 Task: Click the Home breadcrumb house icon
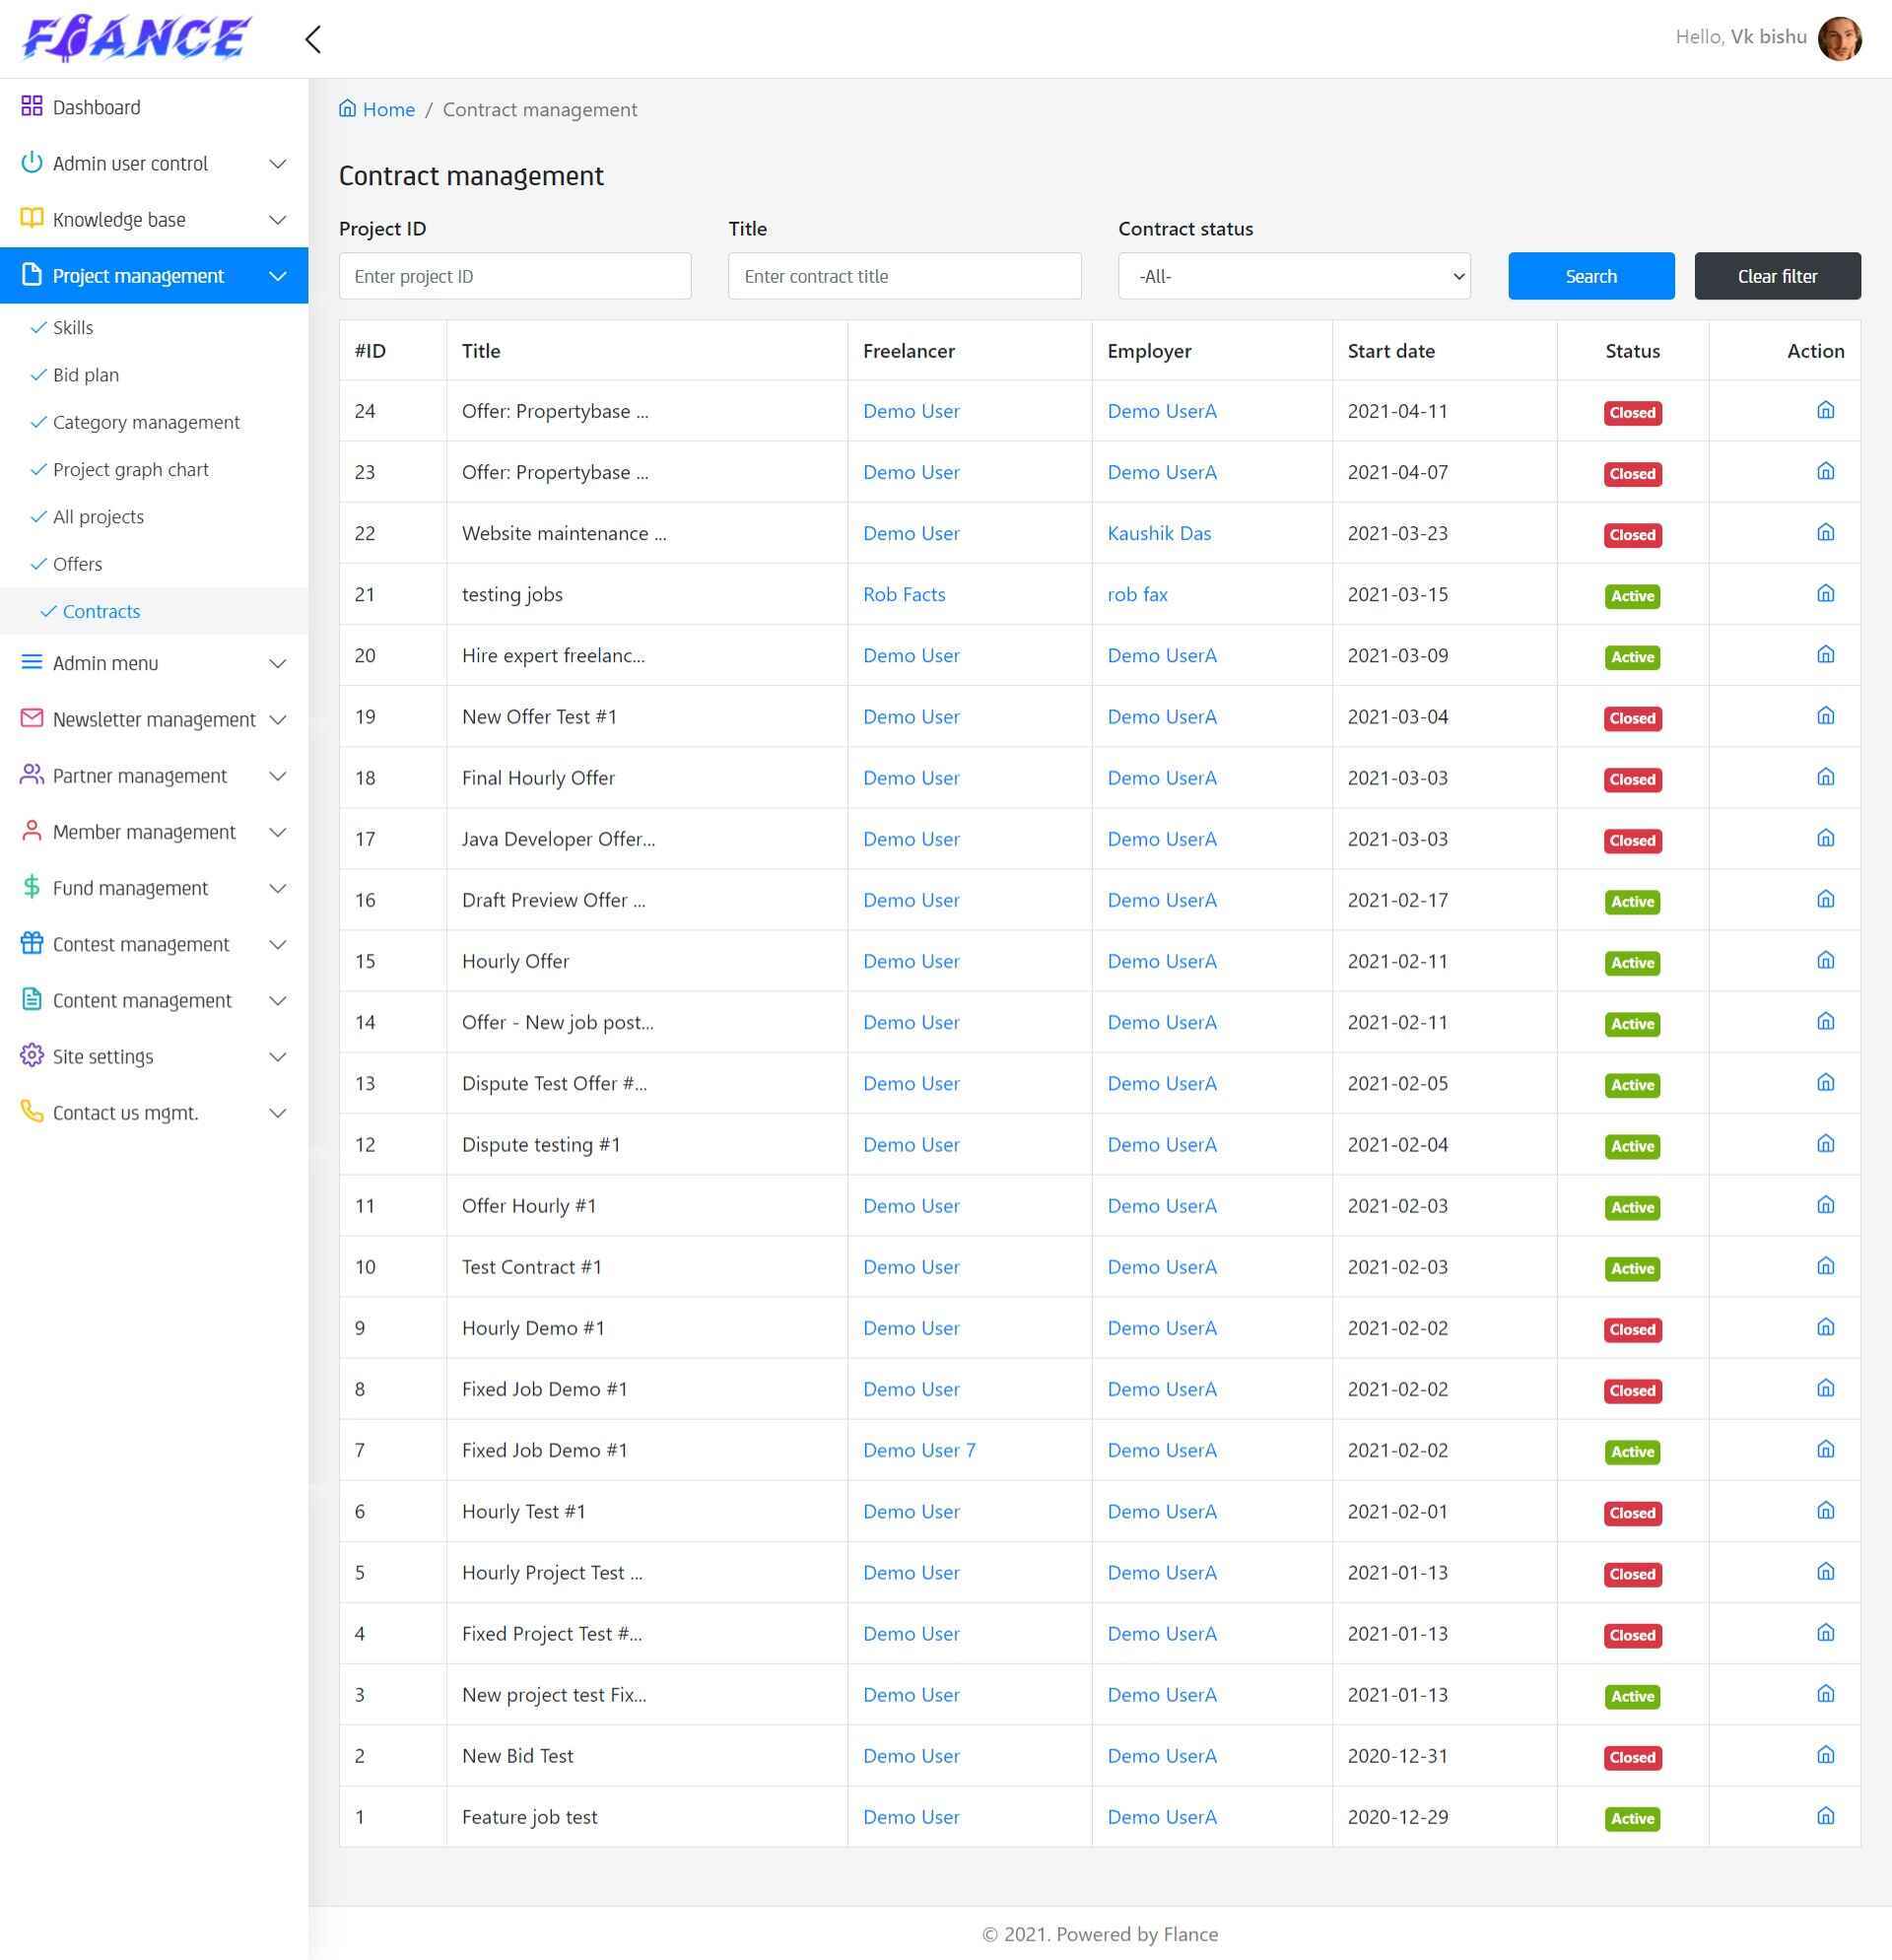tap(347, 108)
